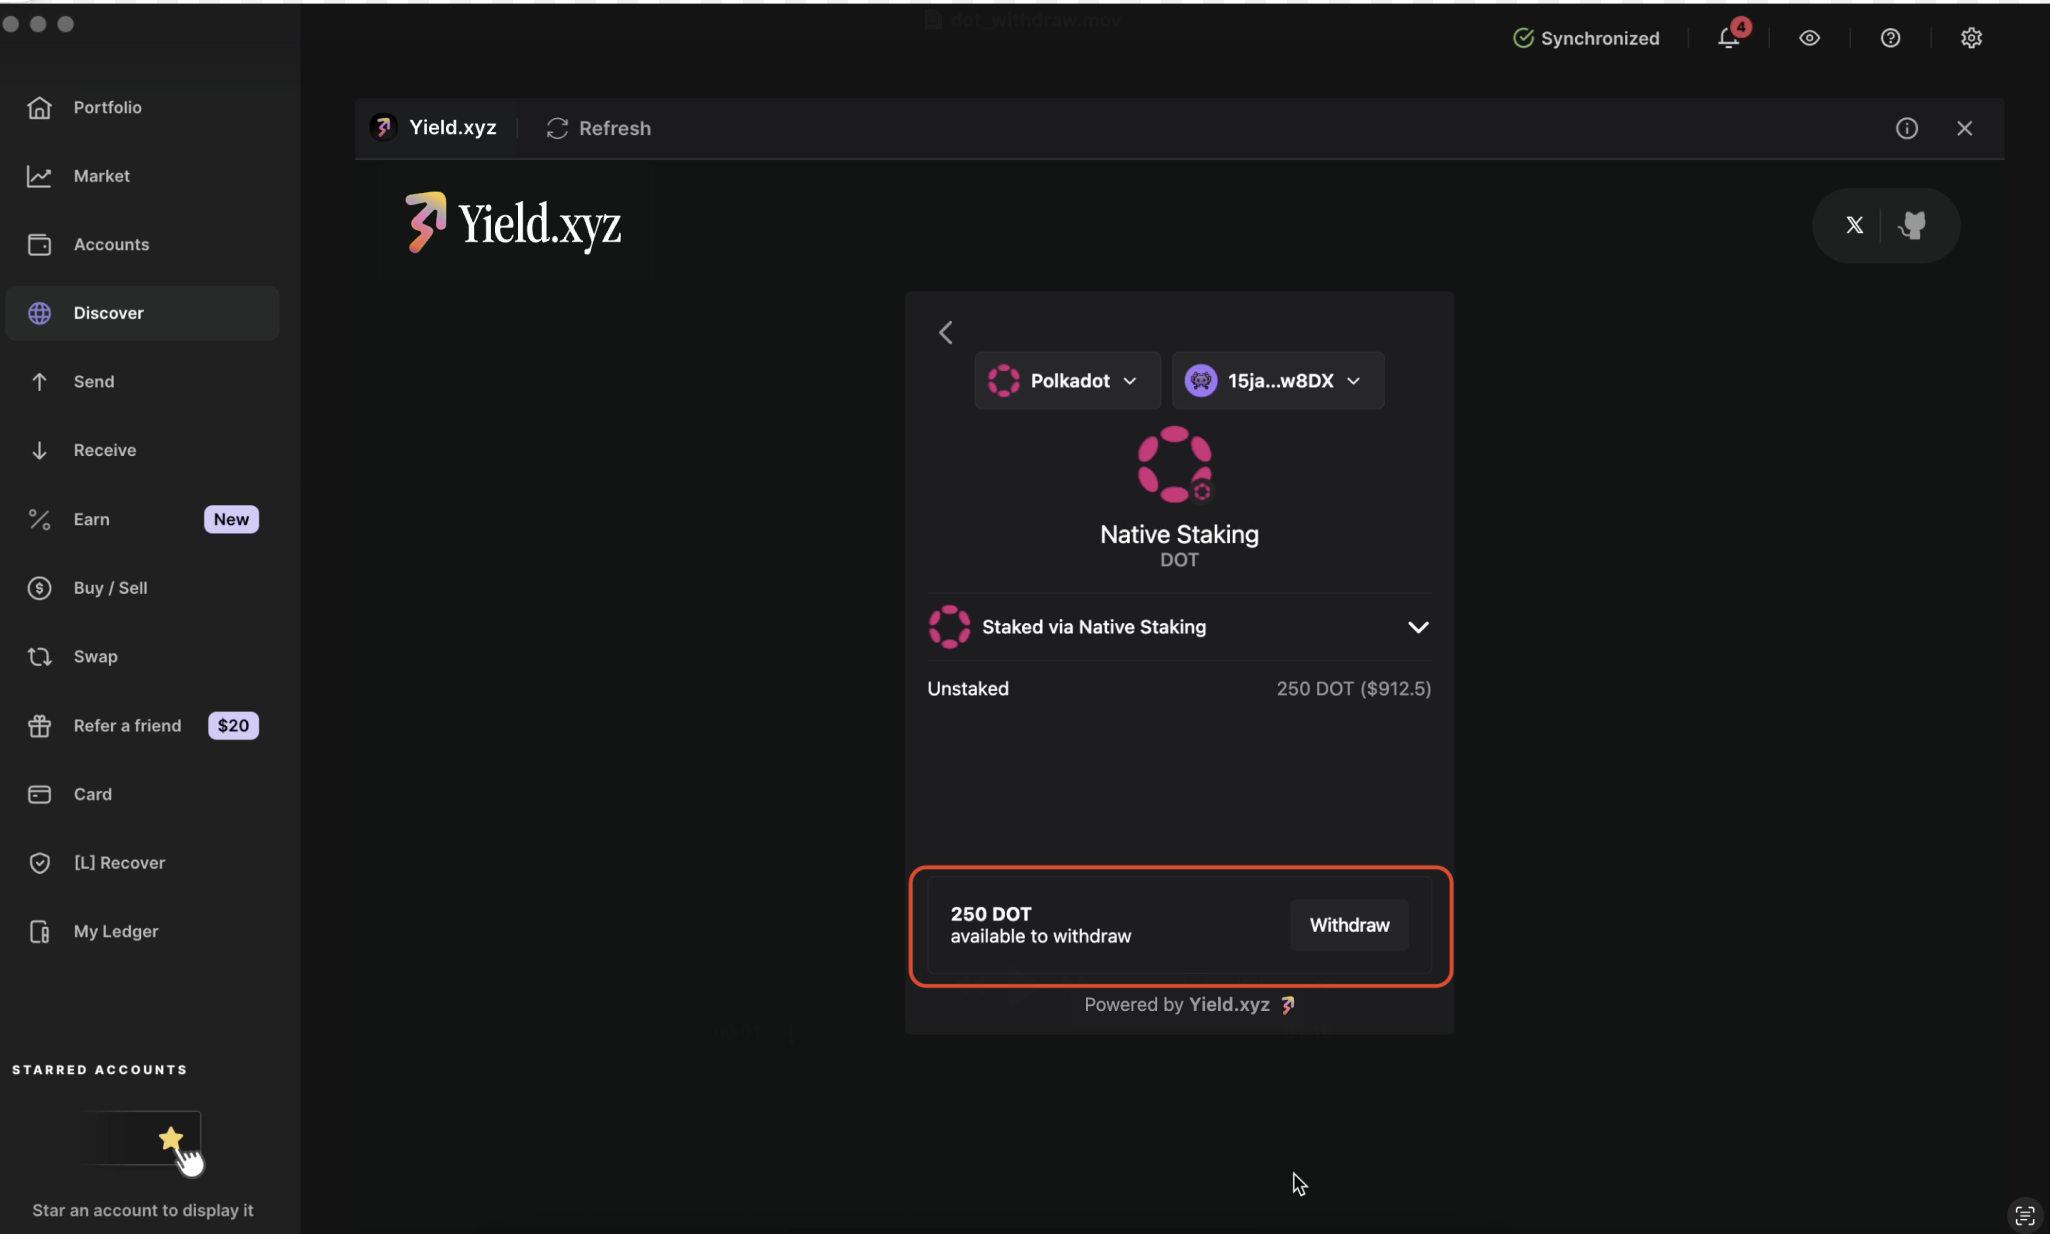Open the X social link icon
The width and height of the screenshot is (2050, 1234).
(x=1854, y=225)
